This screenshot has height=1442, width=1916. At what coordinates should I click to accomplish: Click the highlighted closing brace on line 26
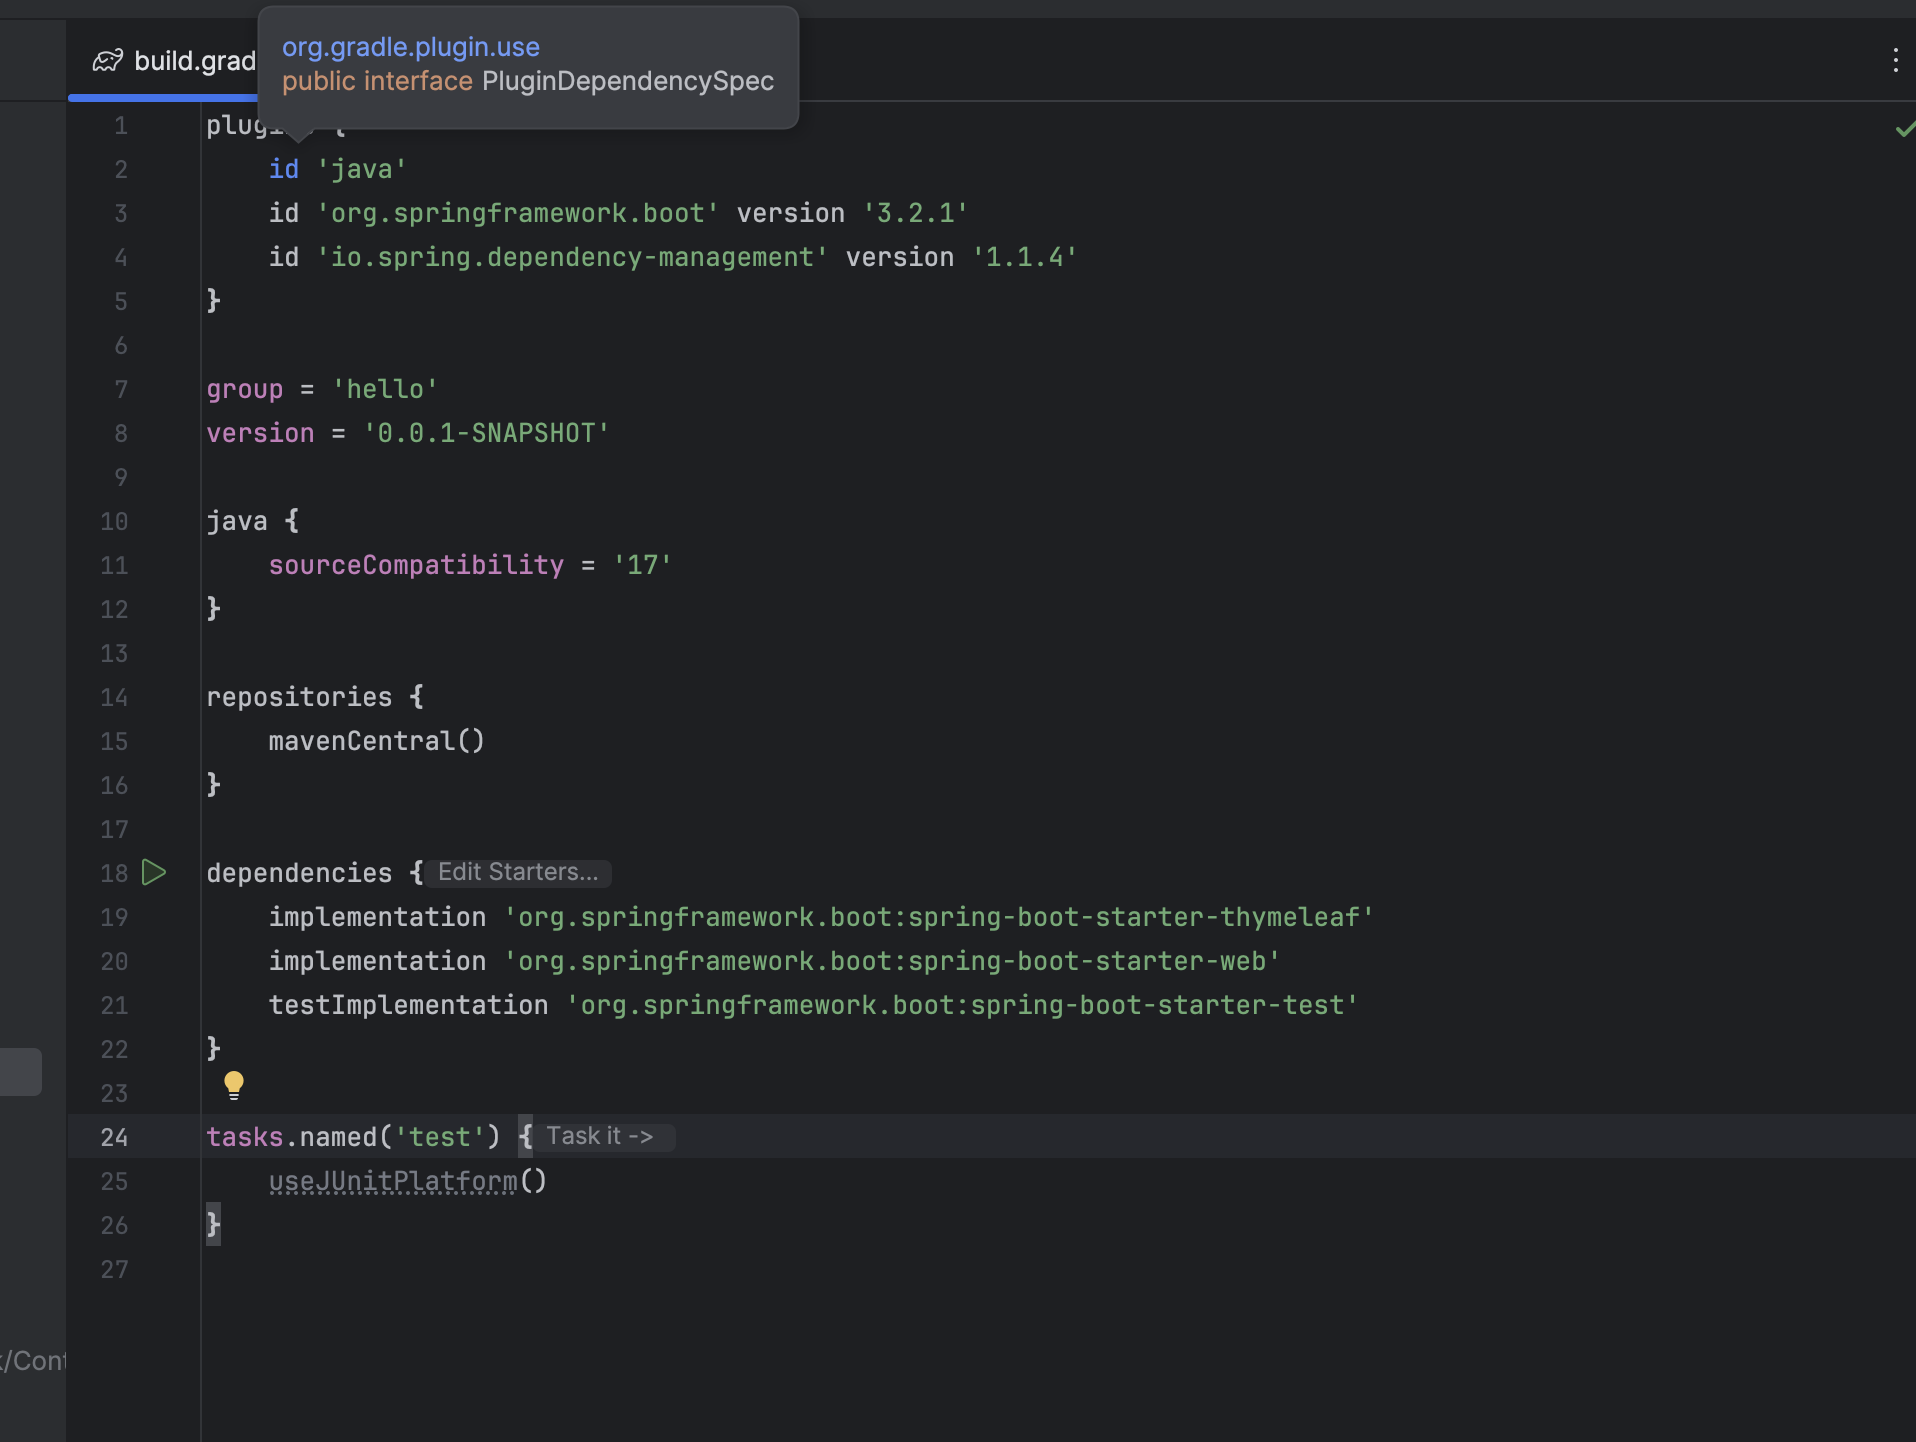[213, 1225]
